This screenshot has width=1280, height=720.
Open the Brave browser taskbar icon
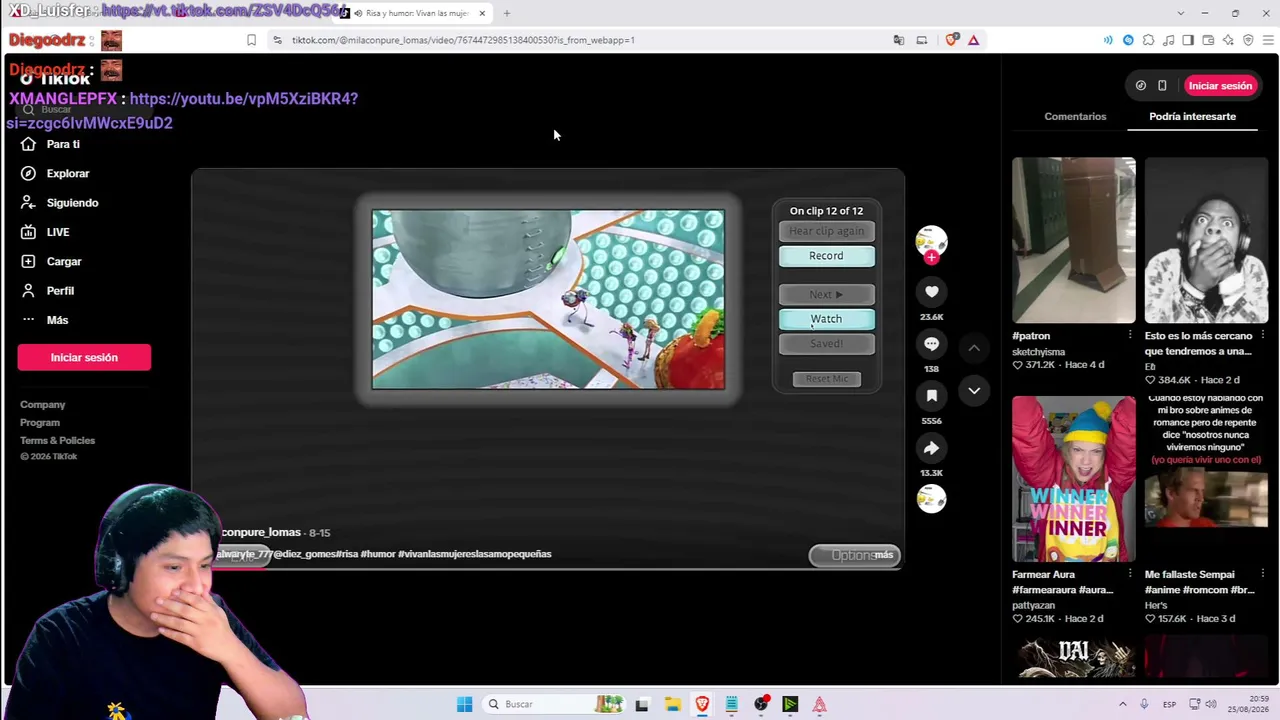(x=702, y=704)
